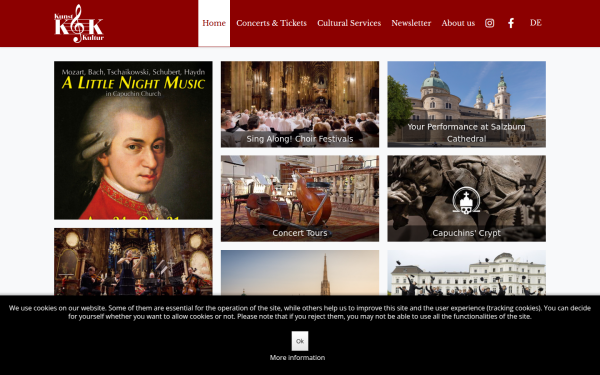The height and width of the screenshot is (375, 600).
Task: Open the Instagram icon in header
Action: [x=489, y=23]
